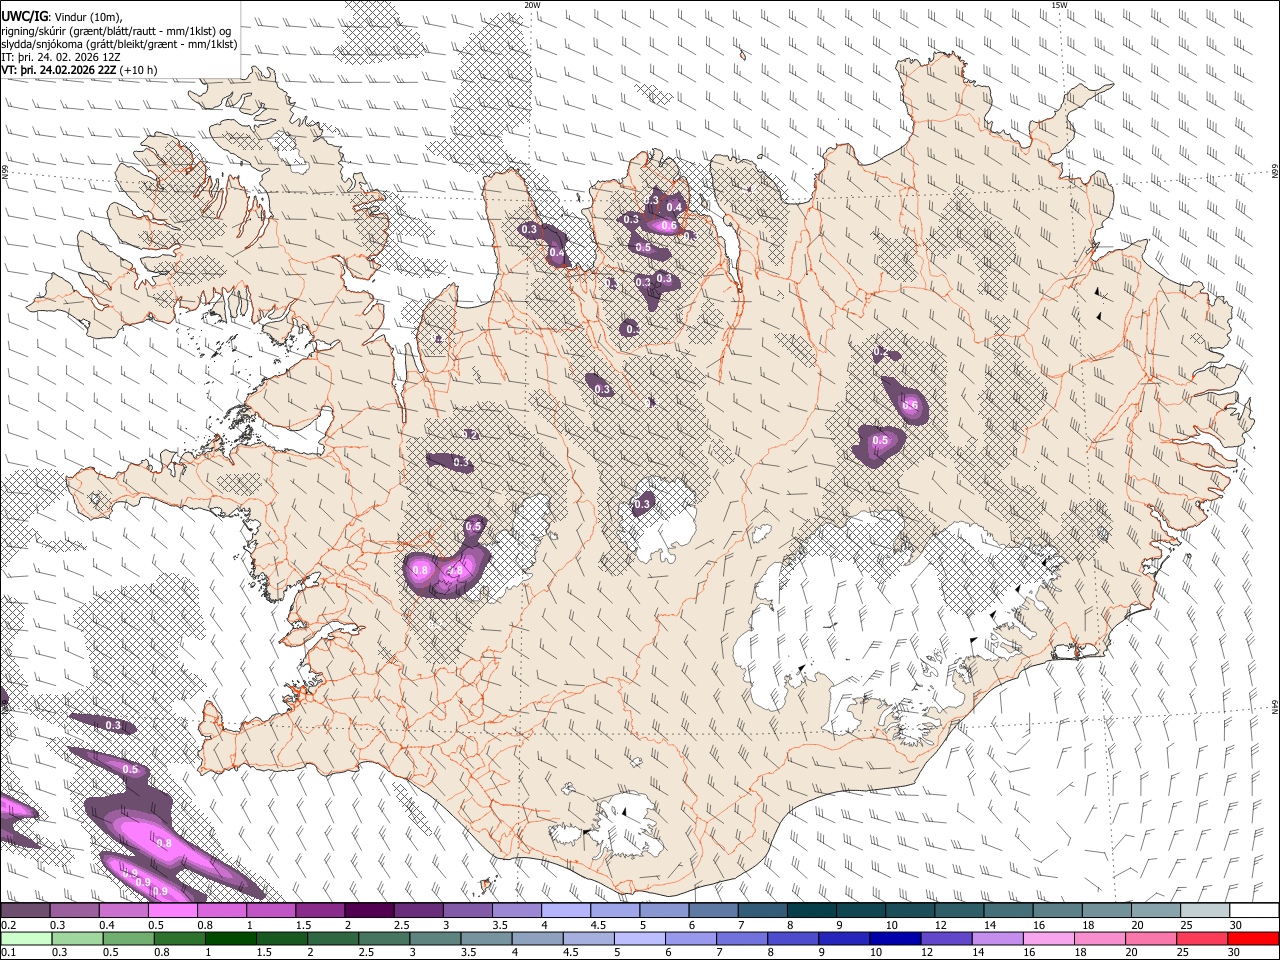Select the bottom-row legend swatch between 14 and 16
Viewport: 1280px width, 960px height.
tap(997, 938)
